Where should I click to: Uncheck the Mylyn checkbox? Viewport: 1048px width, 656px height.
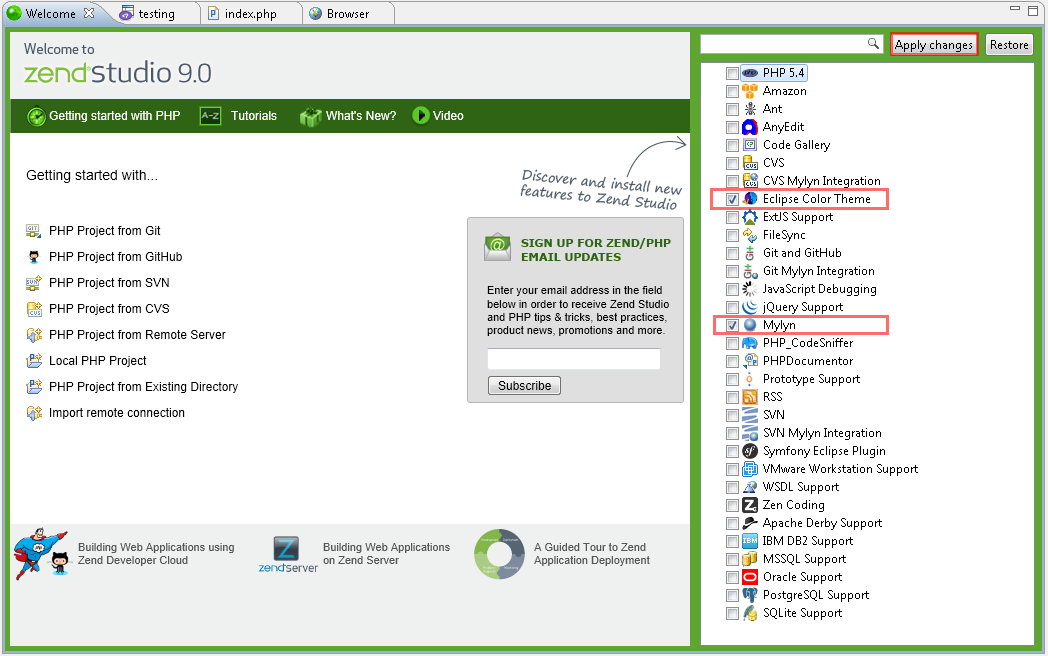pos(733,325)
